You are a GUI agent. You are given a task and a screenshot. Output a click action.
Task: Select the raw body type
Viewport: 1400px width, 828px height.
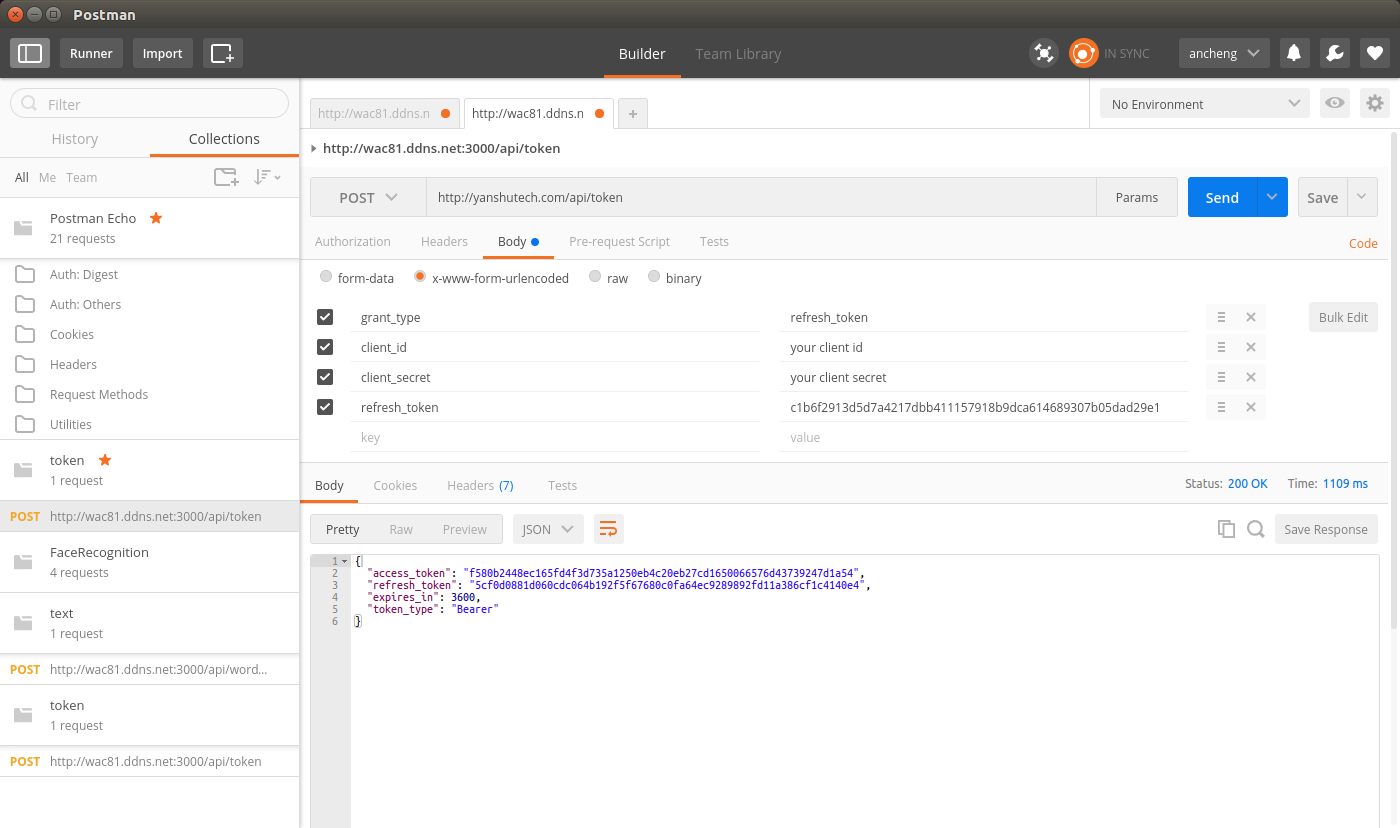595,277
